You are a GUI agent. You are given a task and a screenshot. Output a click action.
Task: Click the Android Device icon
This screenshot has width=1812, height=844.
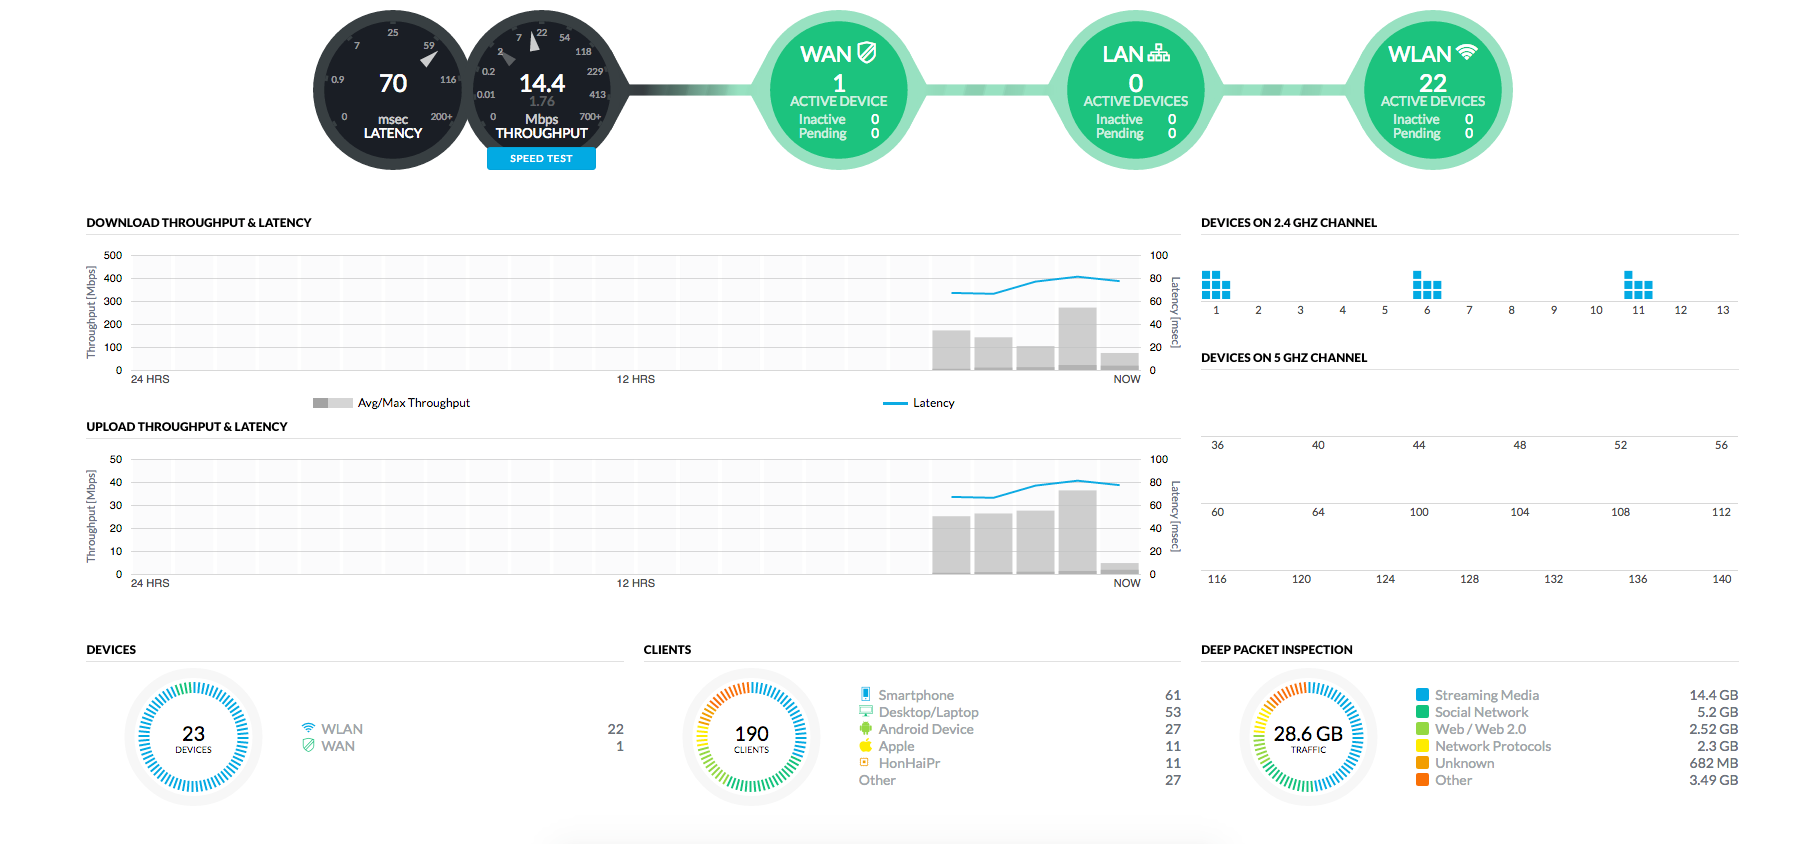[865, 729]
